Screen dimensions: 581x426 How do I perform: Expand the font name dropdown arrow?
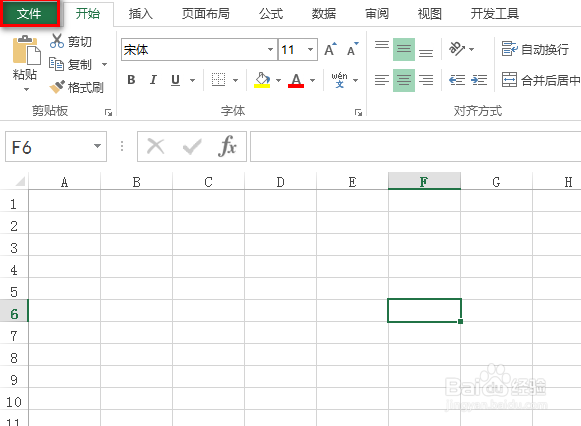[x=270, y=49]
